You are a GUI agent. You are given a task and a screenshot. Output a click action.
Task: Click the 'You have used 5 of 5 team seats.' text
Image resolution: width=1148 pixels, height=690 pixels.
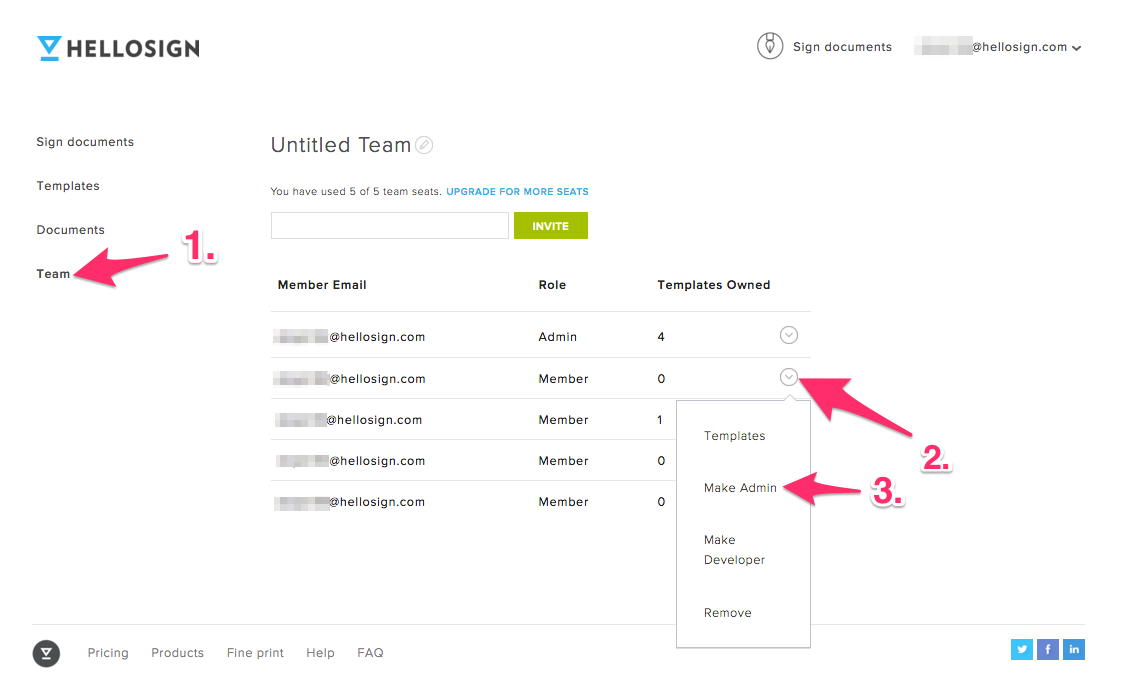[x=356, y=192]
